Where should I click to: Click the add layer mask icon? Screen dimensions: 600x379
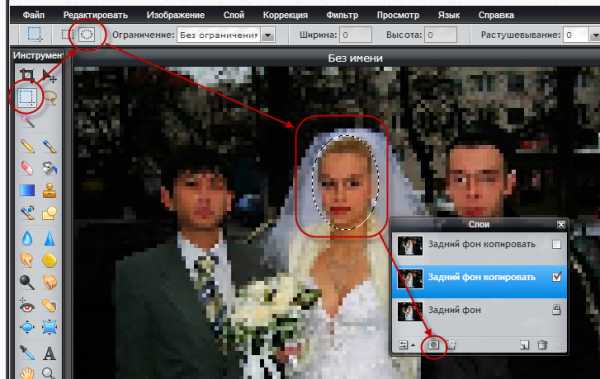[x=433, y=345]
